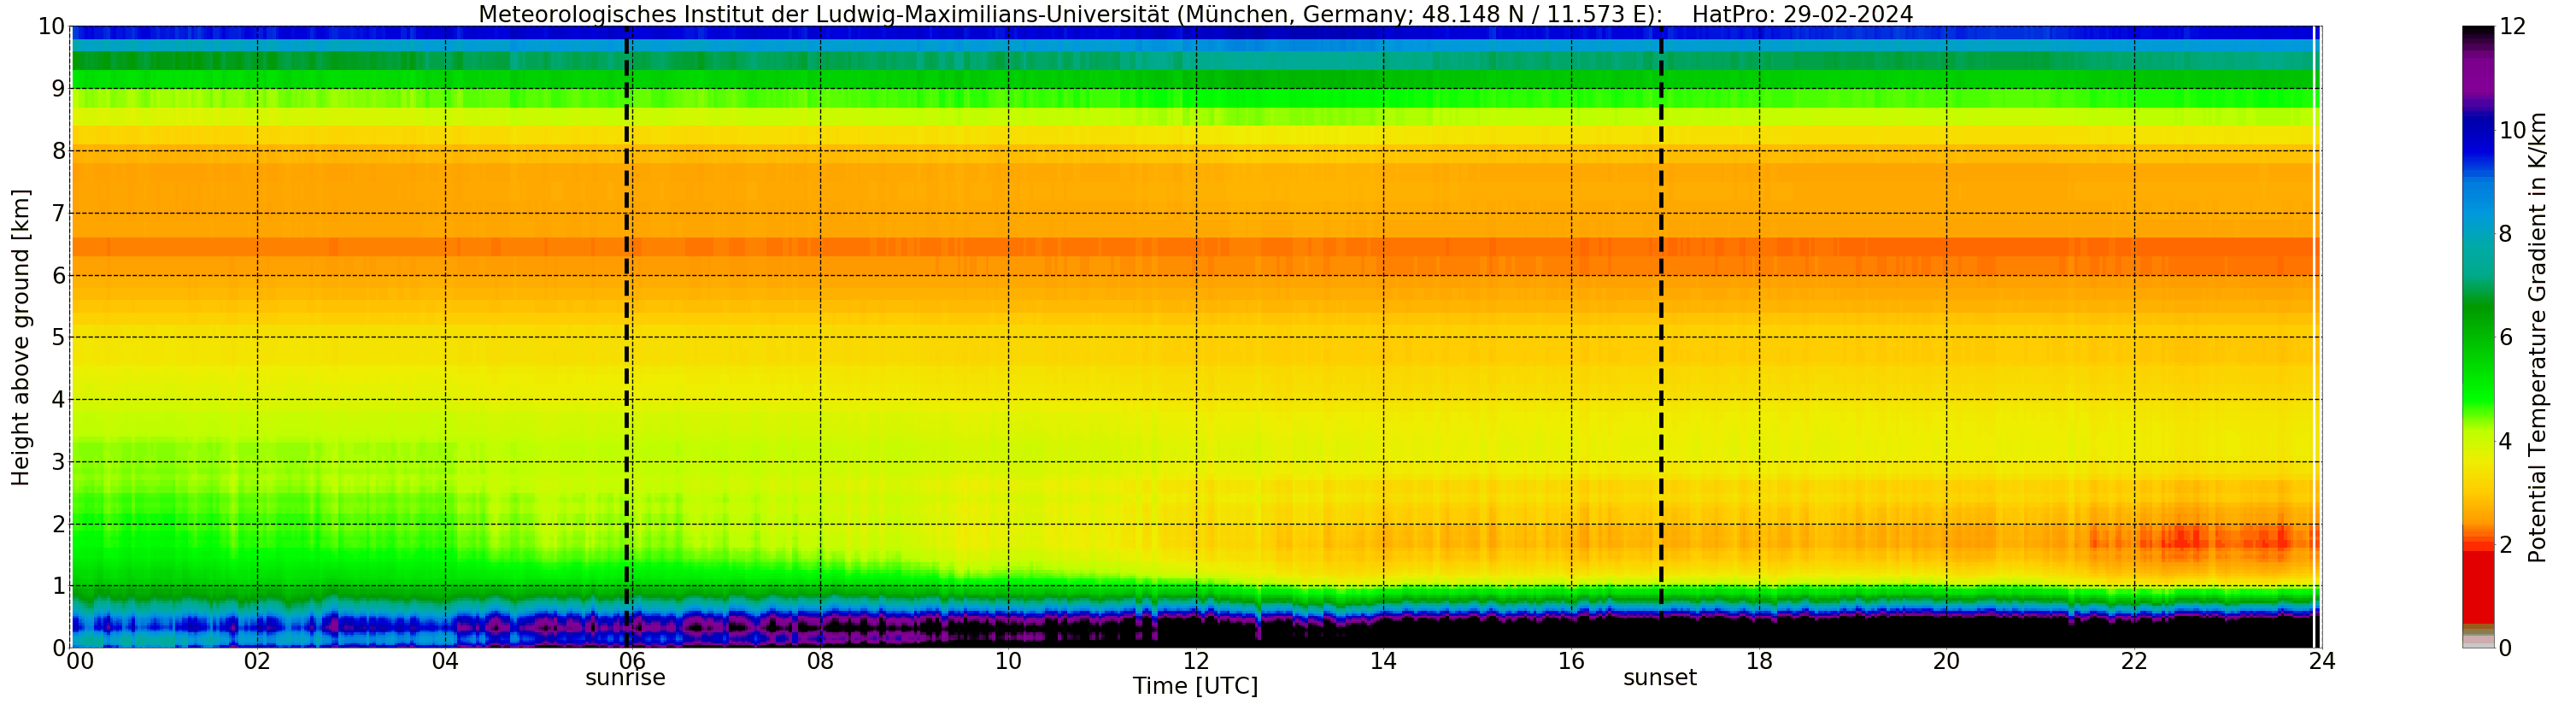This screenshot has width=2576, height=704.
Task: Click the x-axis tick label '24'
Action: click(2322, 661)
